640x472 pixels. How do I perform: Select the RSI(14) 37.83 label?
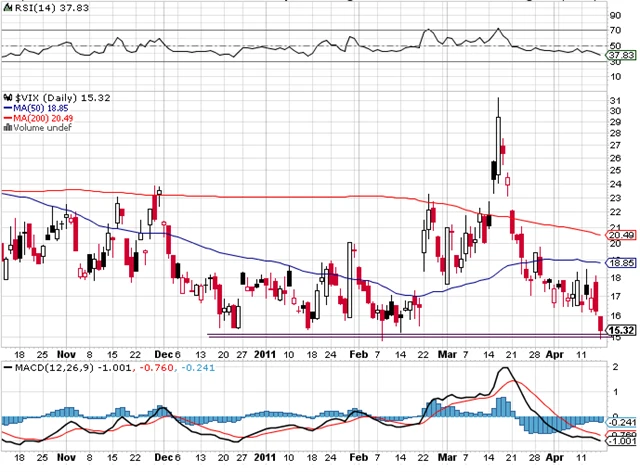coord(52,8)
